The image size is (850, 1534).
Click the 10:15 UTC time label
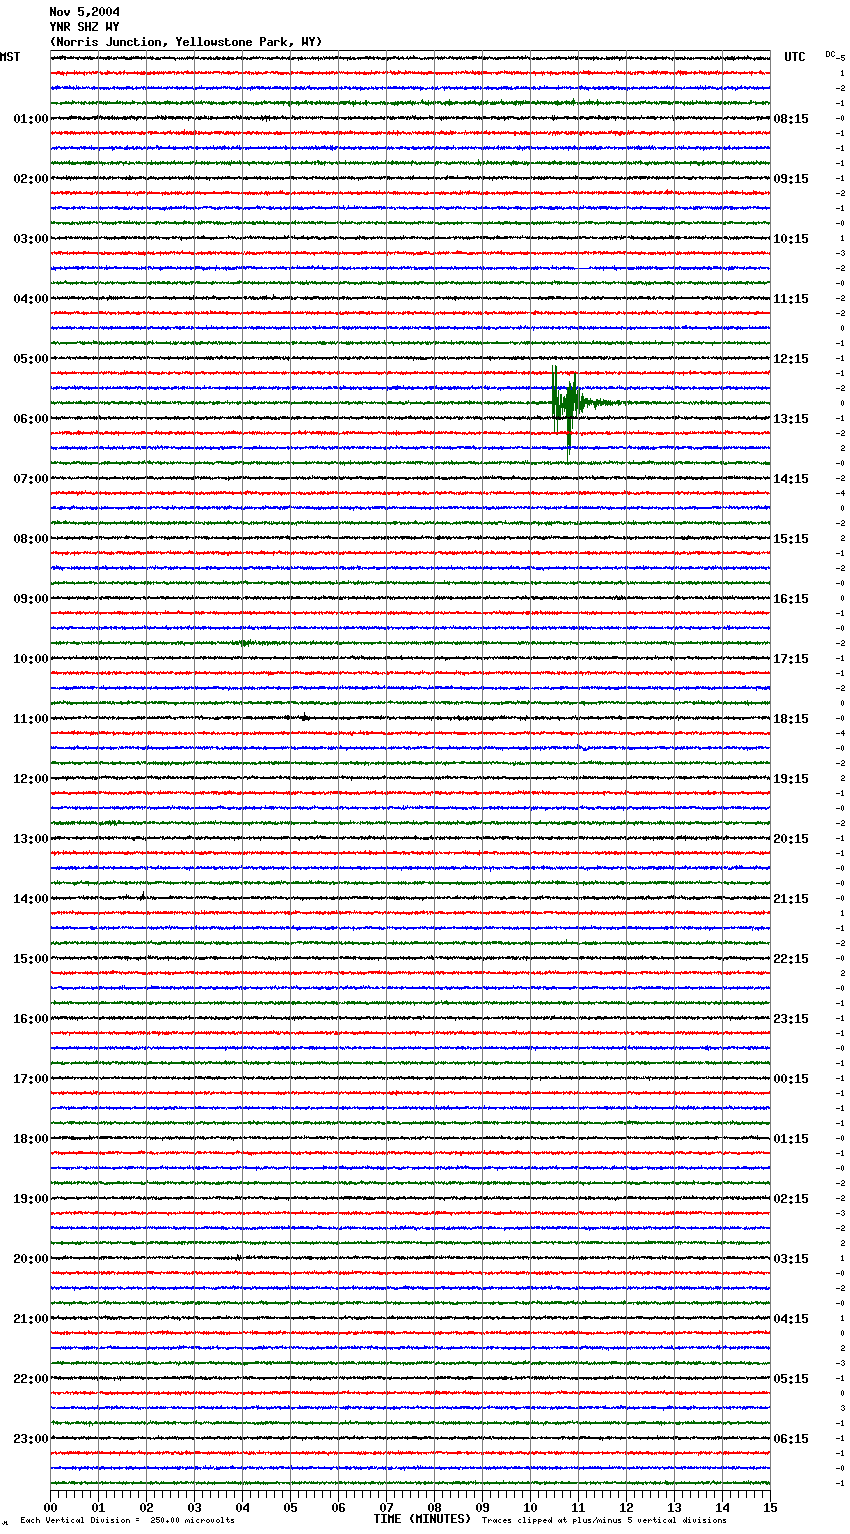pyautogui.click(x=791, y=239)
